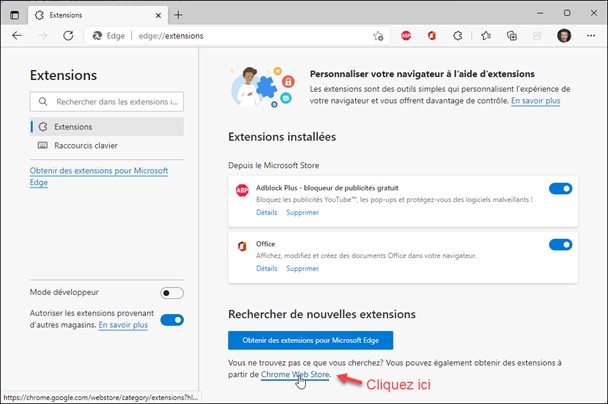This screenshot has width=608, height=404.
Task: Disable the Office extension toggle
Action: (x=560, y=245)
